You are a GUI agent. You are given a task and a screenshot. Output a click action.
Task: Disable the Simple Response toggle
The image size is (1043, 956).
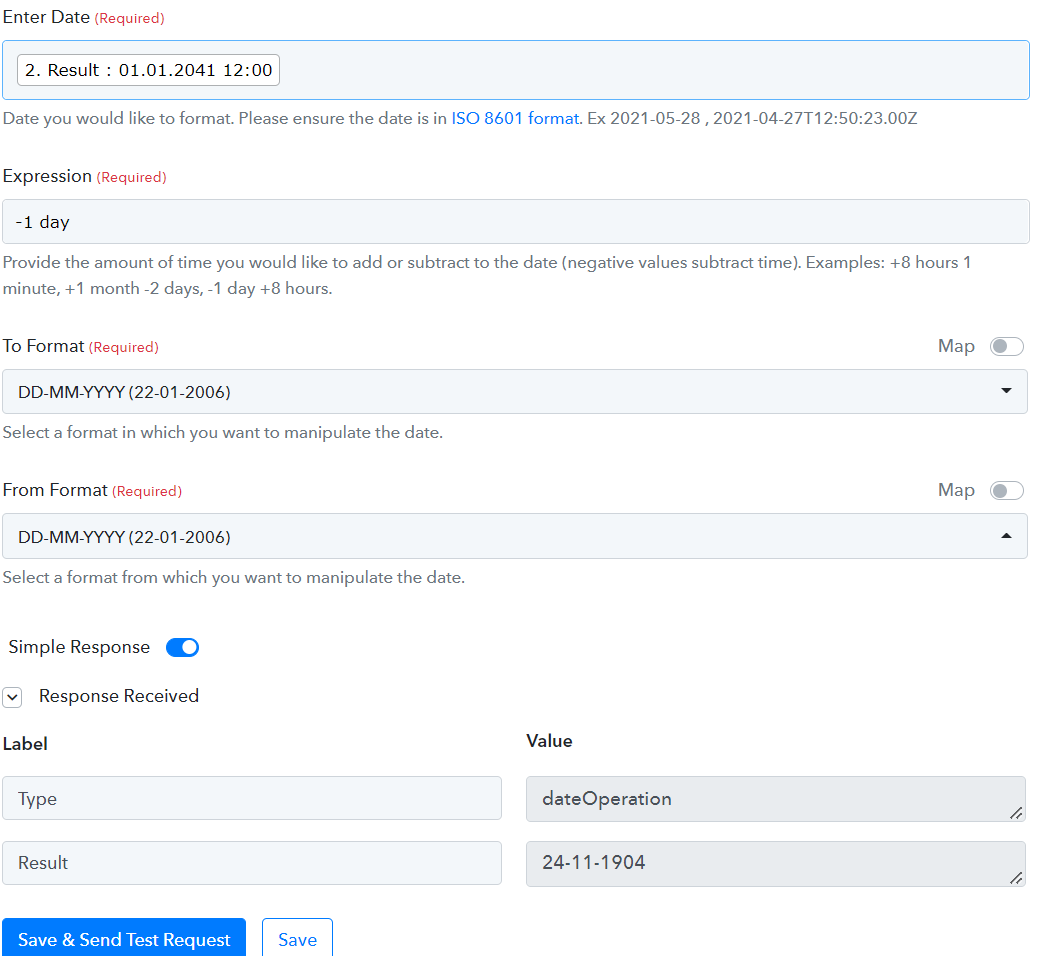pyautogui.click(x=182, y=647)
